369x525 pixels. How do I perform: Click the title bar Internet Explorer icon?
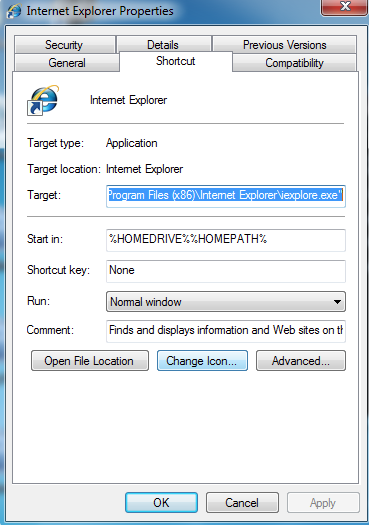point(14,11)
